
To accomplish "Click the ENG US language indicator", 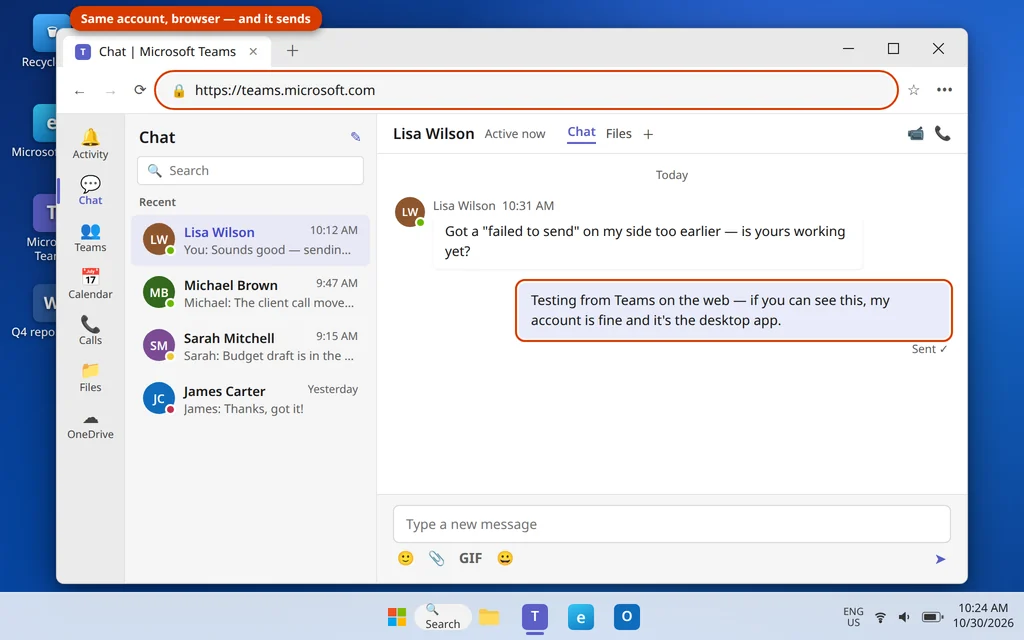I will pos(853,617).
